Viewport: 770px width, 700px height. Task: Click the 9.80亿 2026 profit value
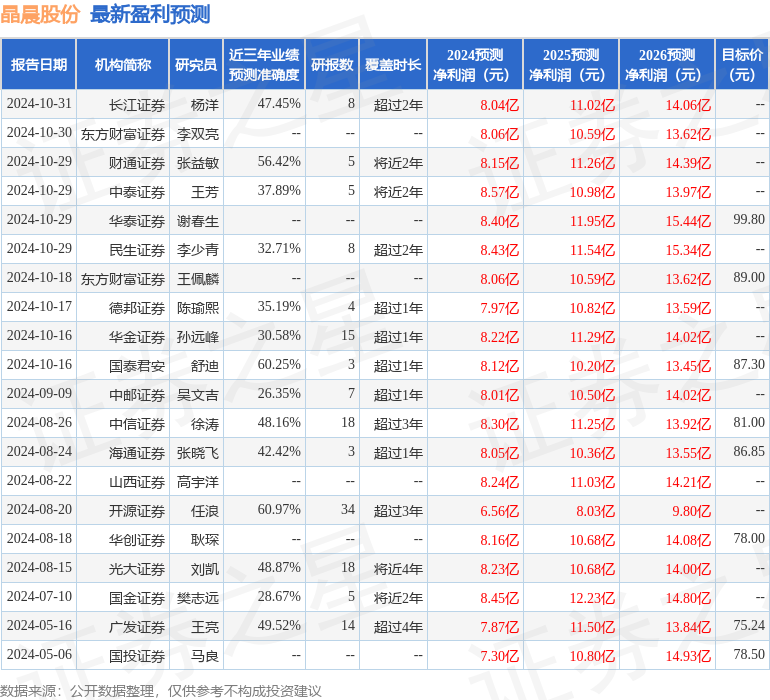coord(691,510)
